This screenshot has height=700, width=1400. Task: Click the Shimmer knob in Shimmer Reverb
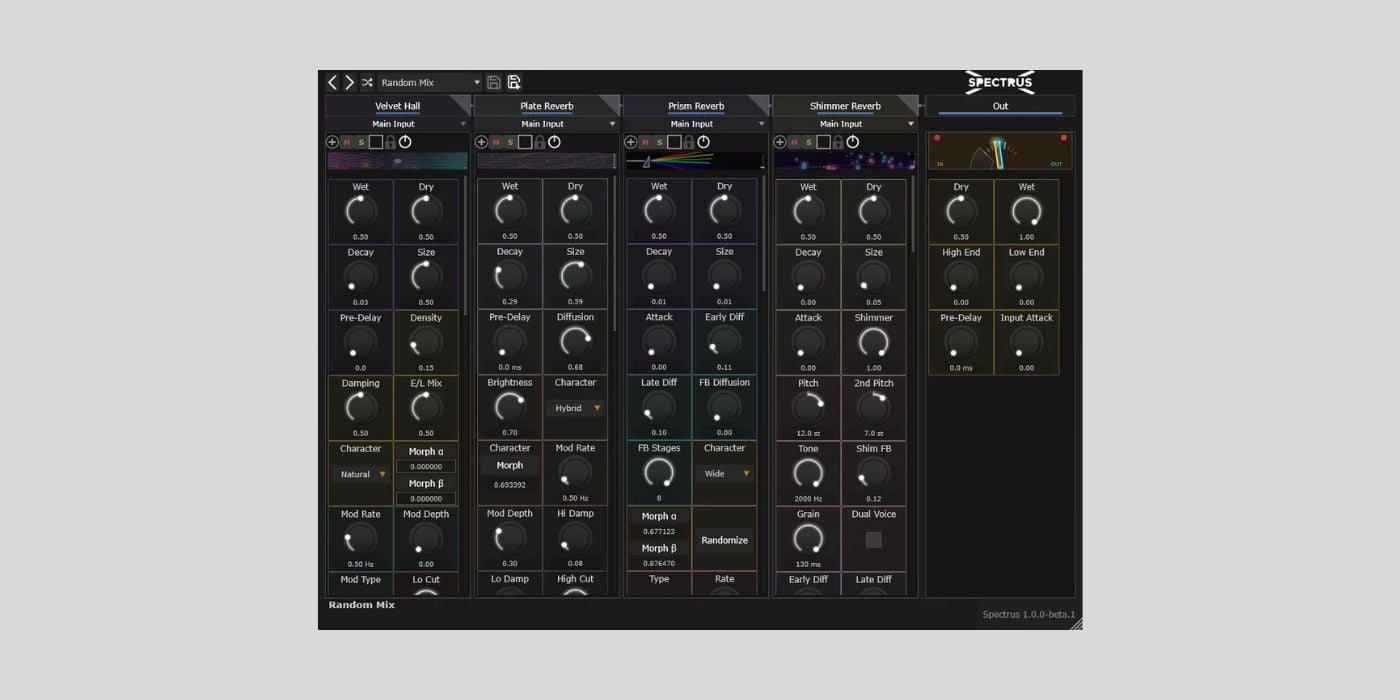(873, 343)
